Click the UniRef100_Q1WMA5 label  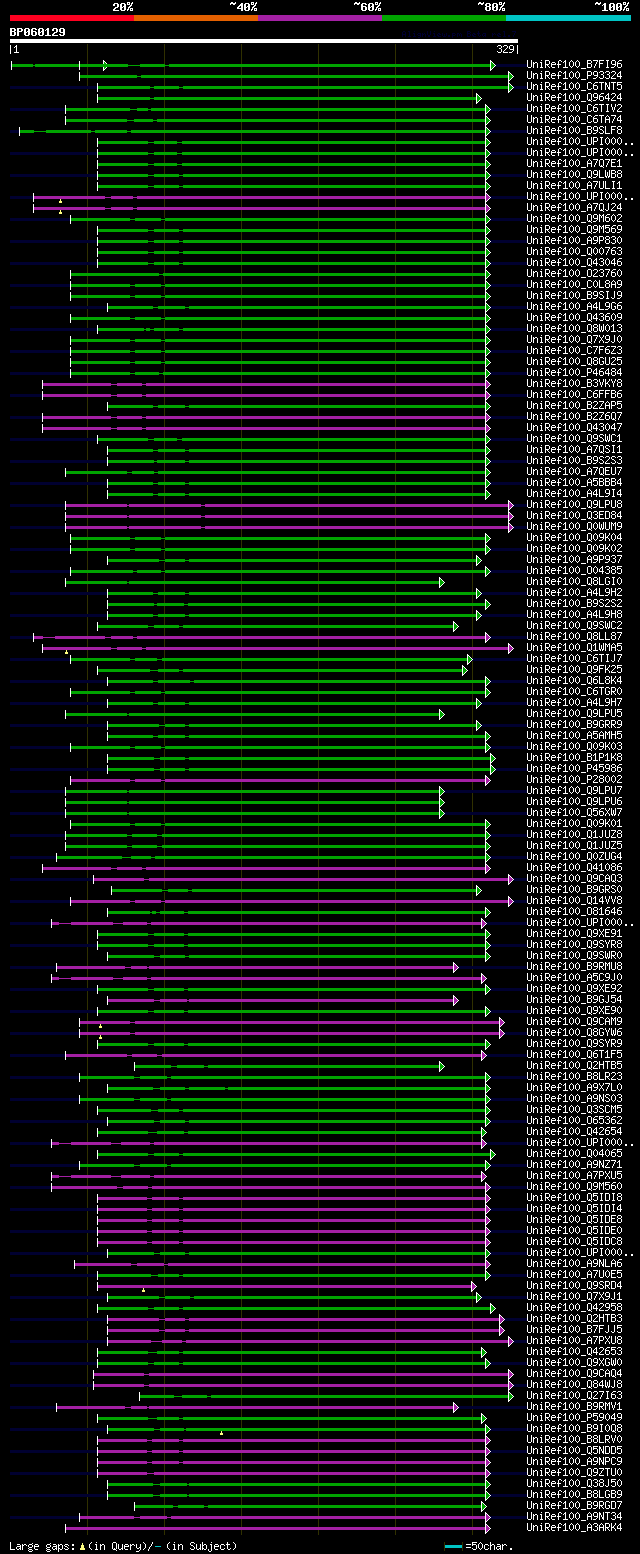click(x=574, y=647)
